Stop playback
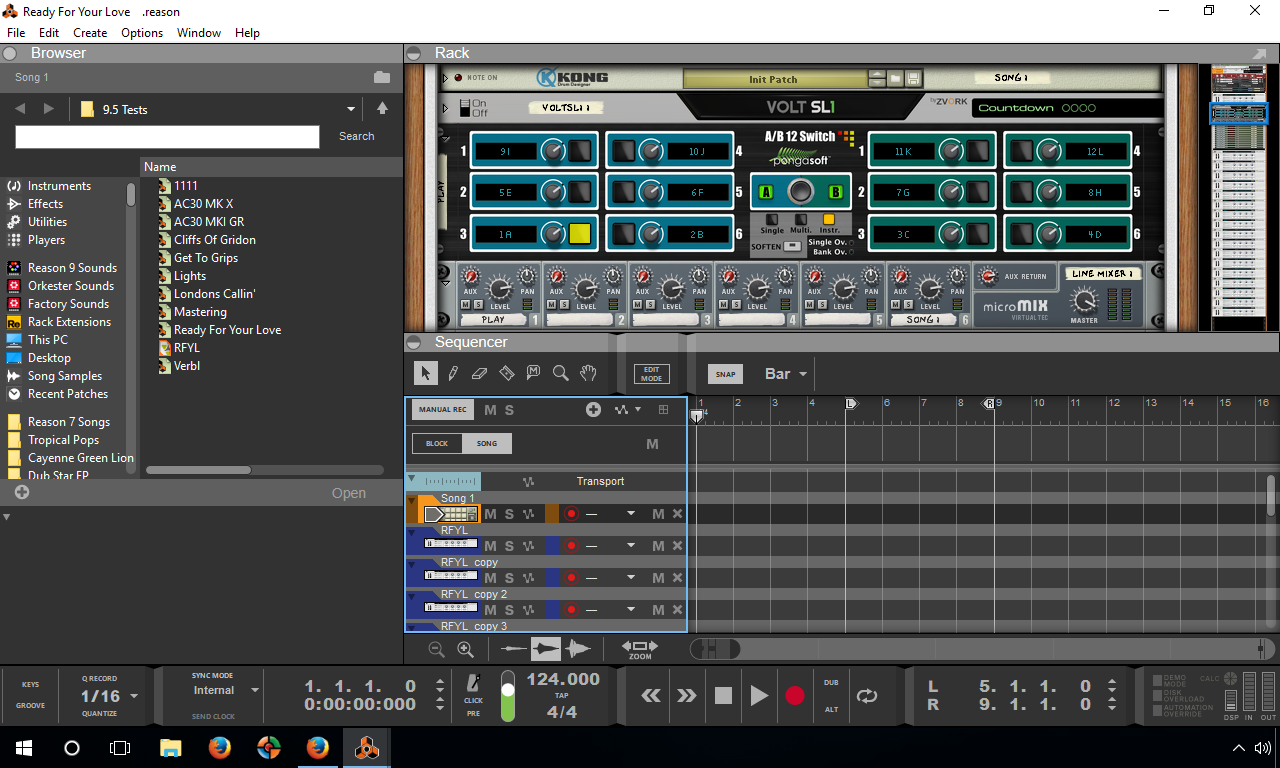This screenshot has width=1280, height=768. tap(723, 695)
